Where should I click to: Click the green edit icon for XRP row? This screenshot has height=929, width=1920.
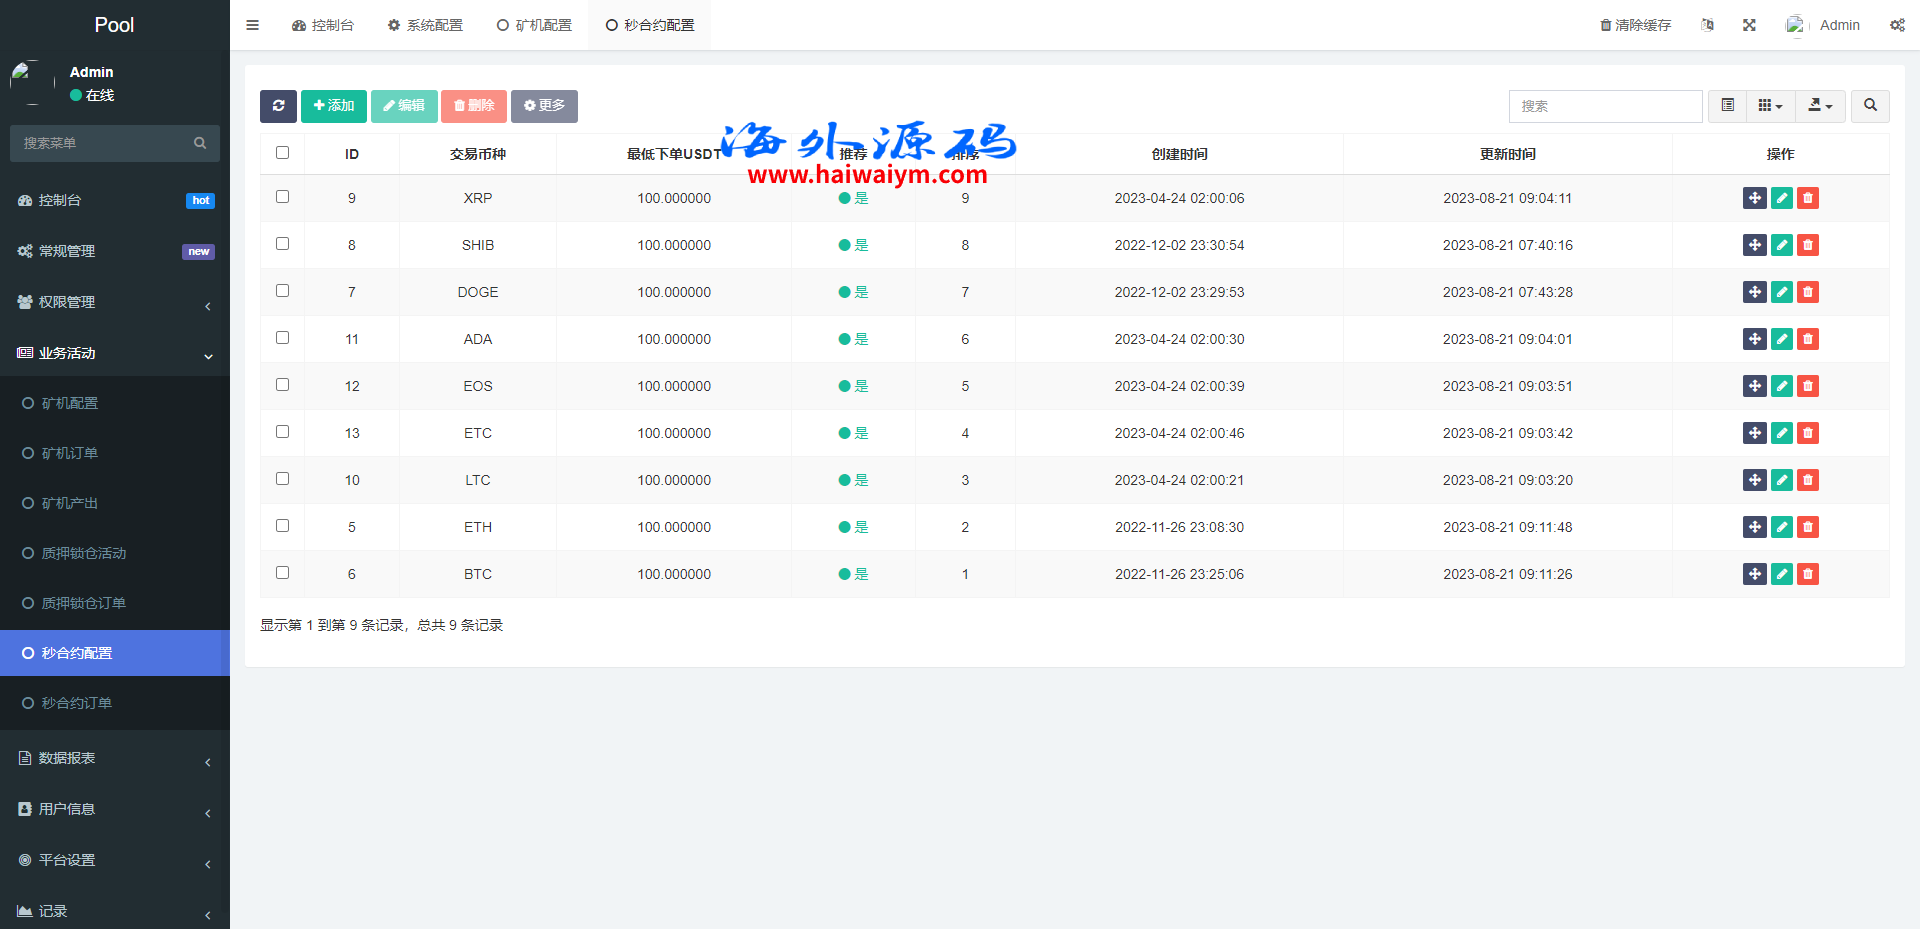[1781, 198]
